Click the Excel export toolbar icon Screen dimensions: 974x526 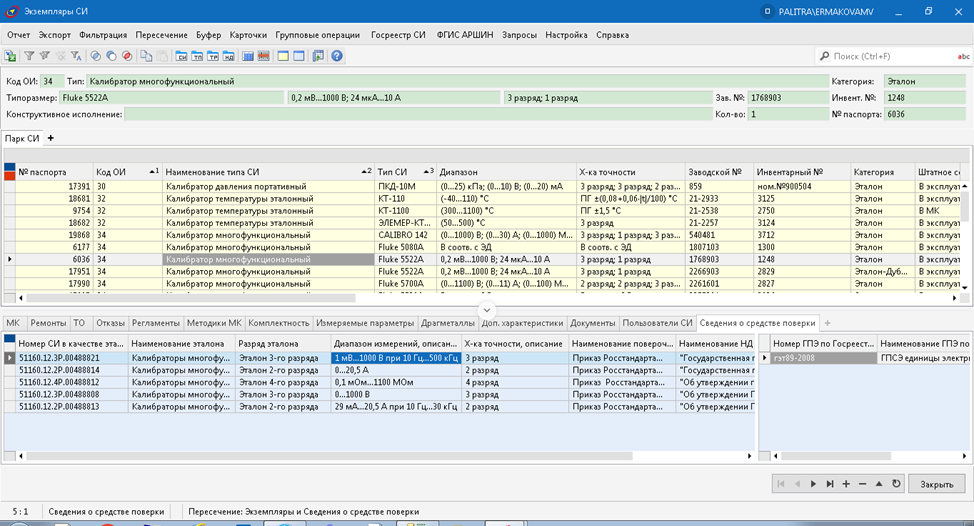tap(11, 56)
